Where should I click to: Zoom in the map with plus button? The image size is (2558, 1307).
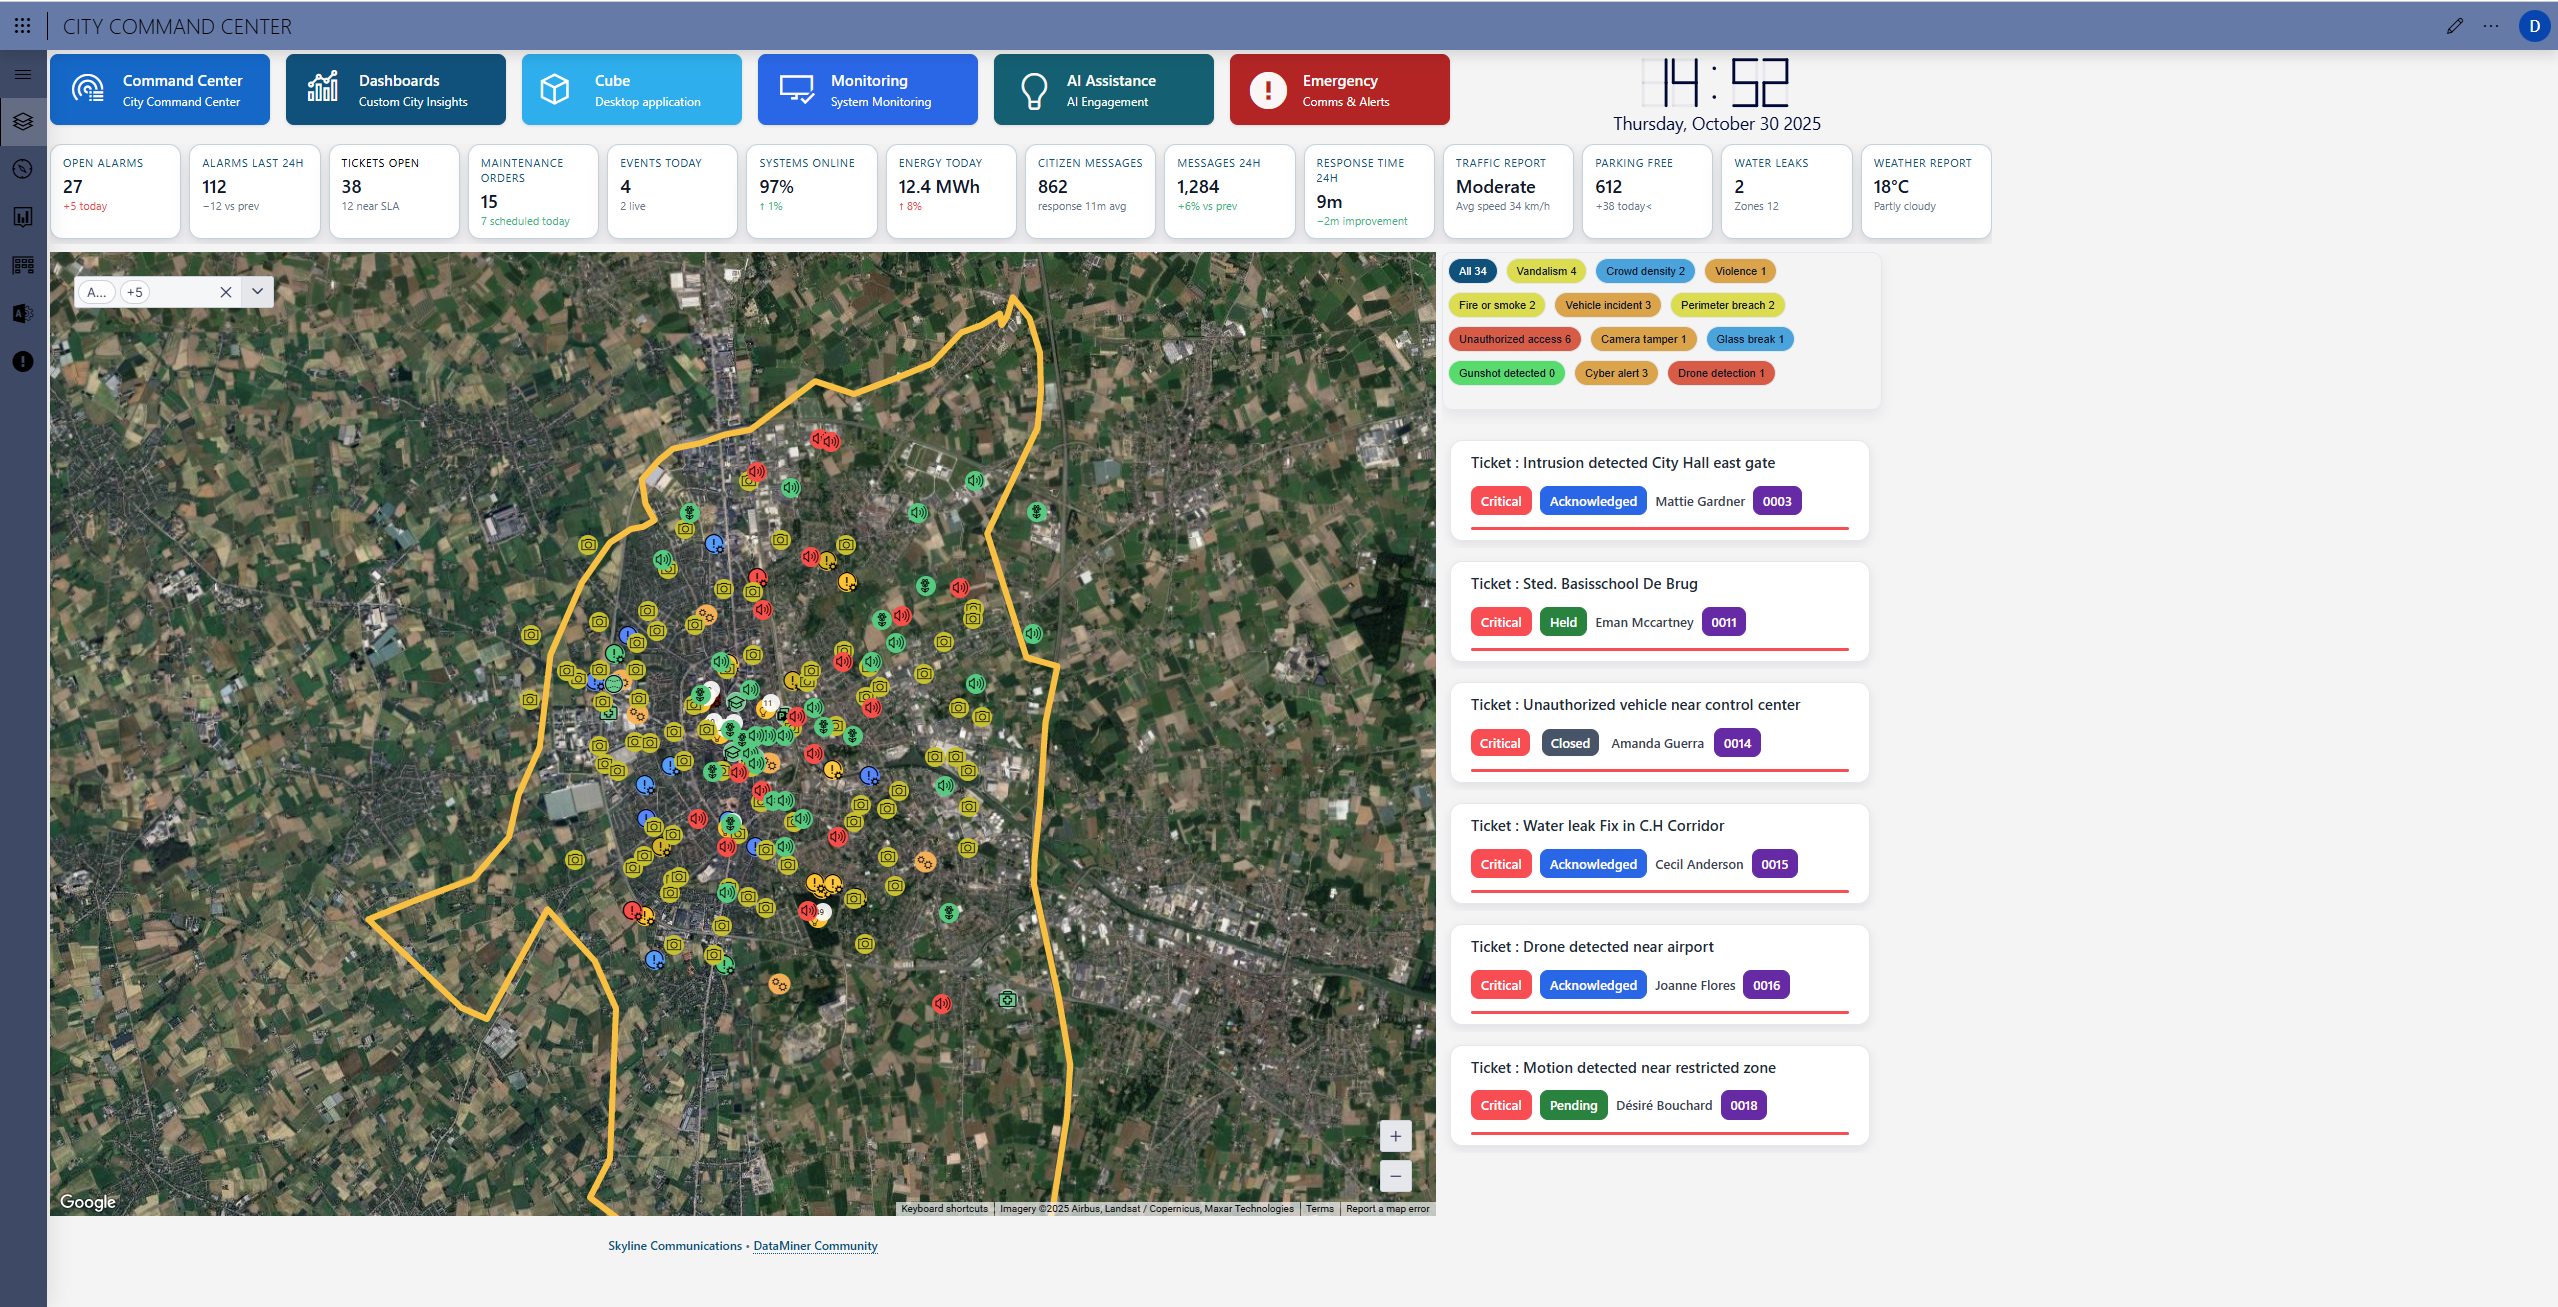pos(1394,1136)
